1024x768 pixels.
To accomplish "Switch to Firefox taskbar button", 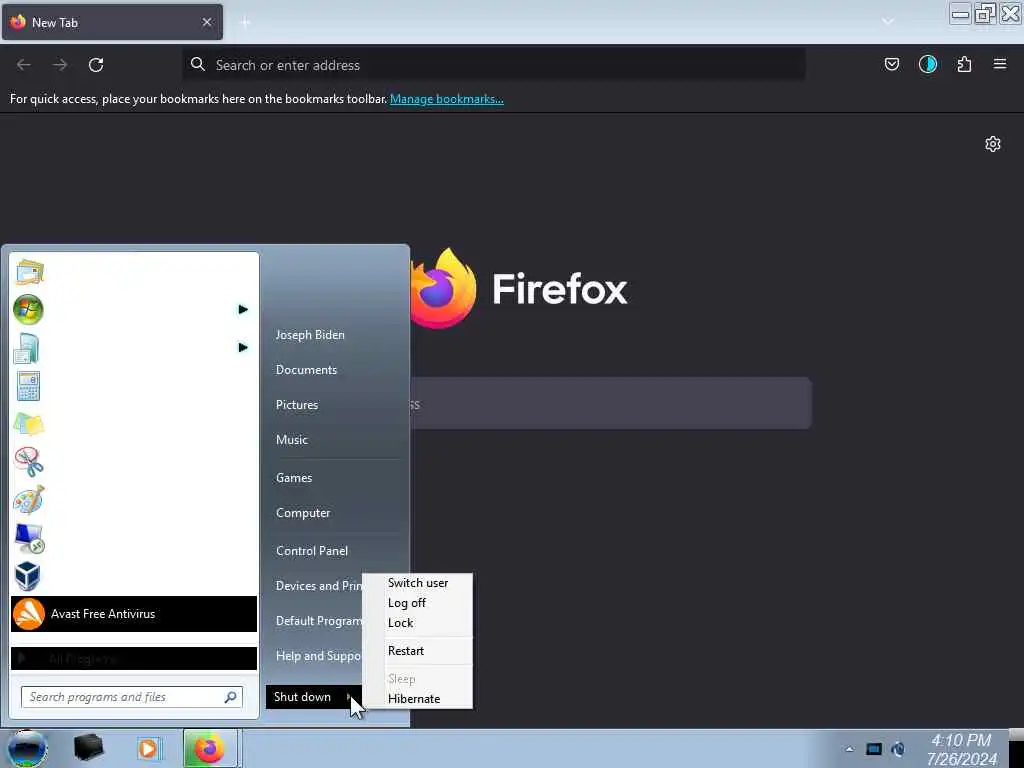I will [210, 748].
